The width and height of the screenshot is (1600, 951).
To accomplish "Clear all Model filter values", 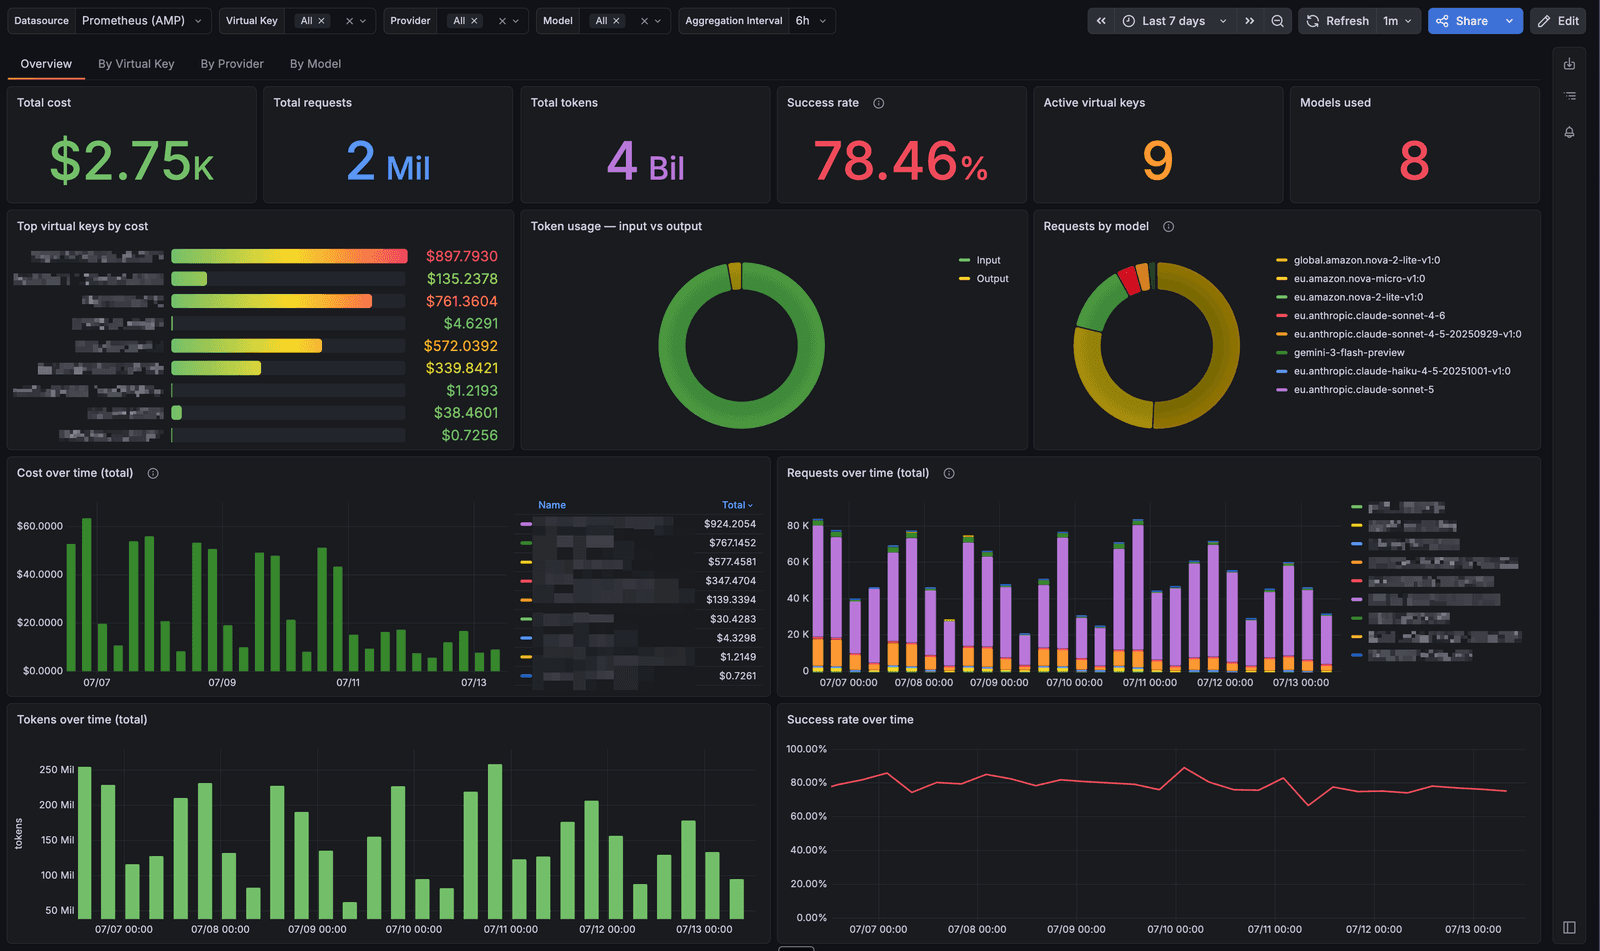I will (644, 21).
